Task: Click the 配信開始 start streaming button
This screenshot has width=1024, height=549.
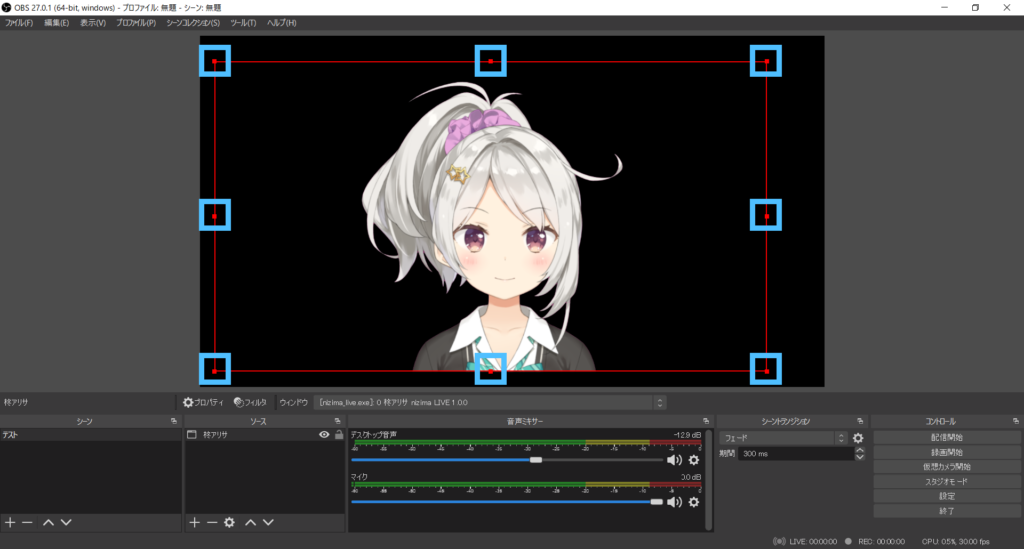Action: pos(946,437)
